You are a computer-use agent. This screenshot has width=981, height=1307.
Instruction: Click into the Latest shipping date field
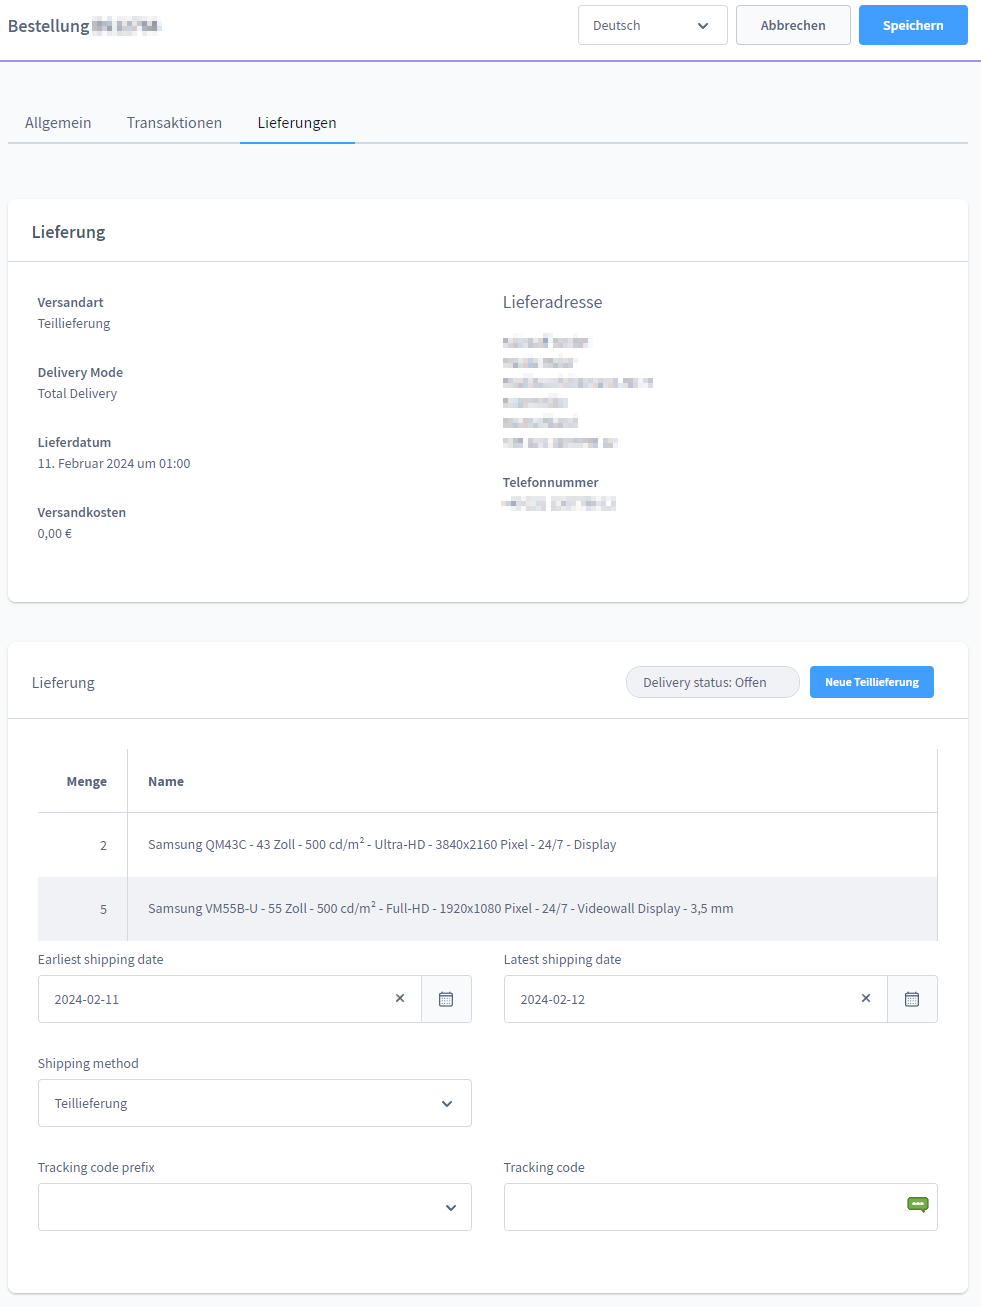click(x=680, y=999)
